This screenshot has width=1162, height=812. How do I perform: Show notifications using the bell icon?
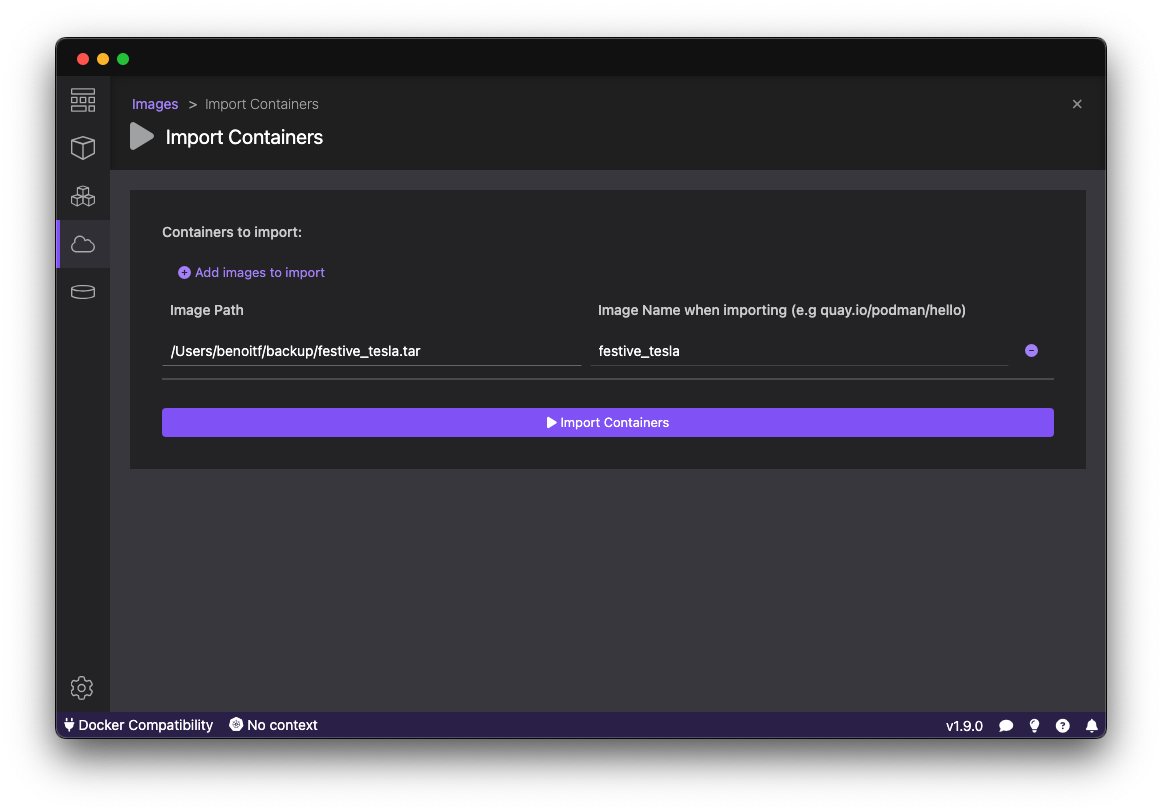click(1092, 726)
